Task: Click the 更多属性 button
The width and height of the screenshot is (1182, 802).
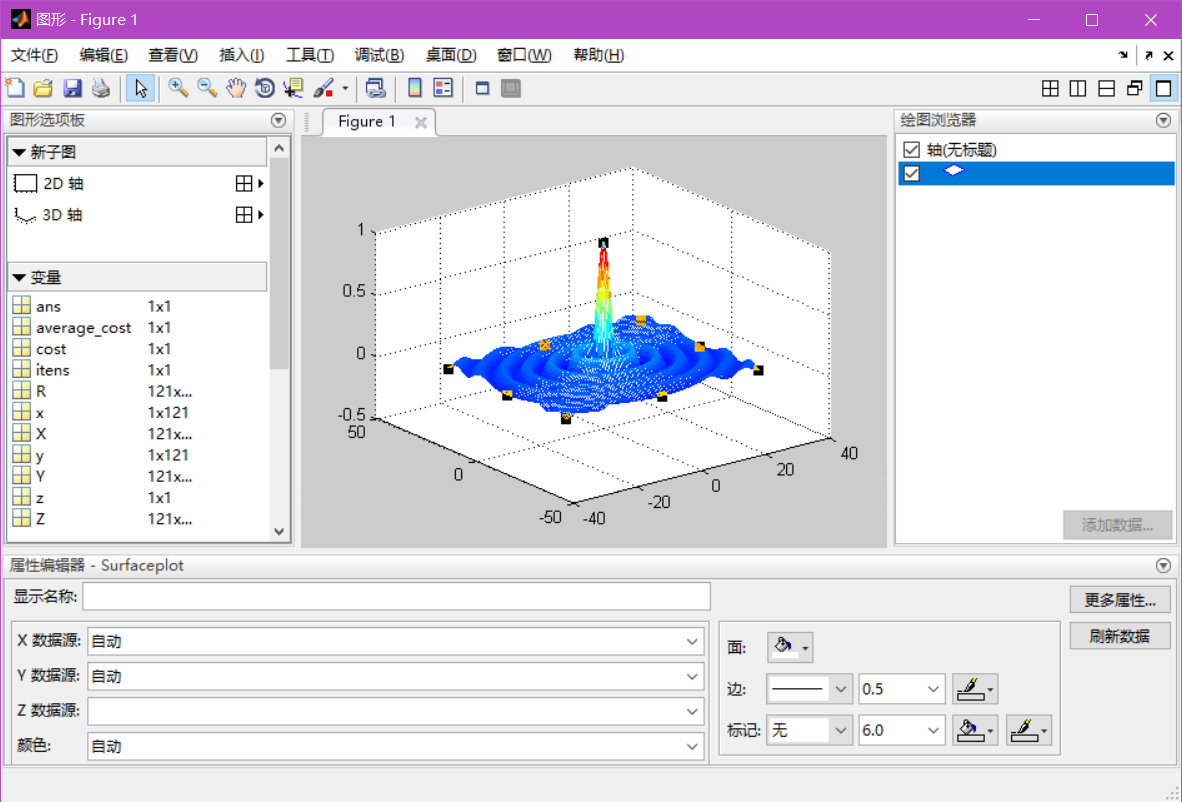Action: coord(1119,599)
